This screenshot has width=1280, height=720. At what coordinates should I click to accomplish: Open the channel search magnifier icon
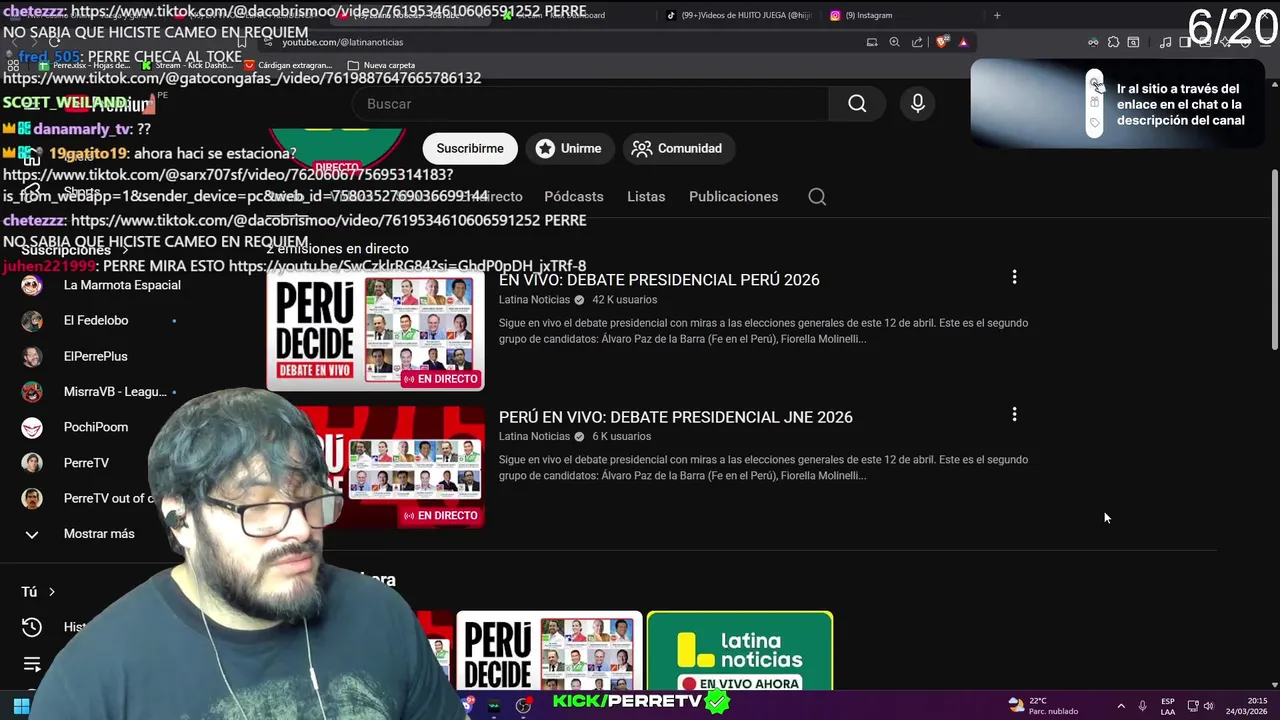tap(817, 197)
